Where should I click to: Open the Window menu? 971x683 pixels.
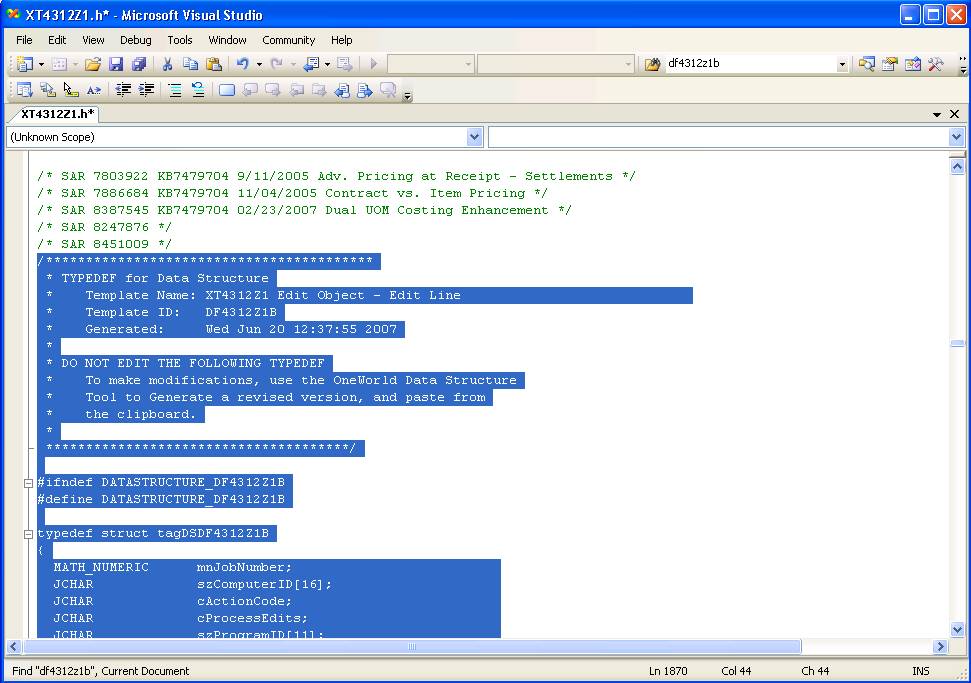coord(227,40)
